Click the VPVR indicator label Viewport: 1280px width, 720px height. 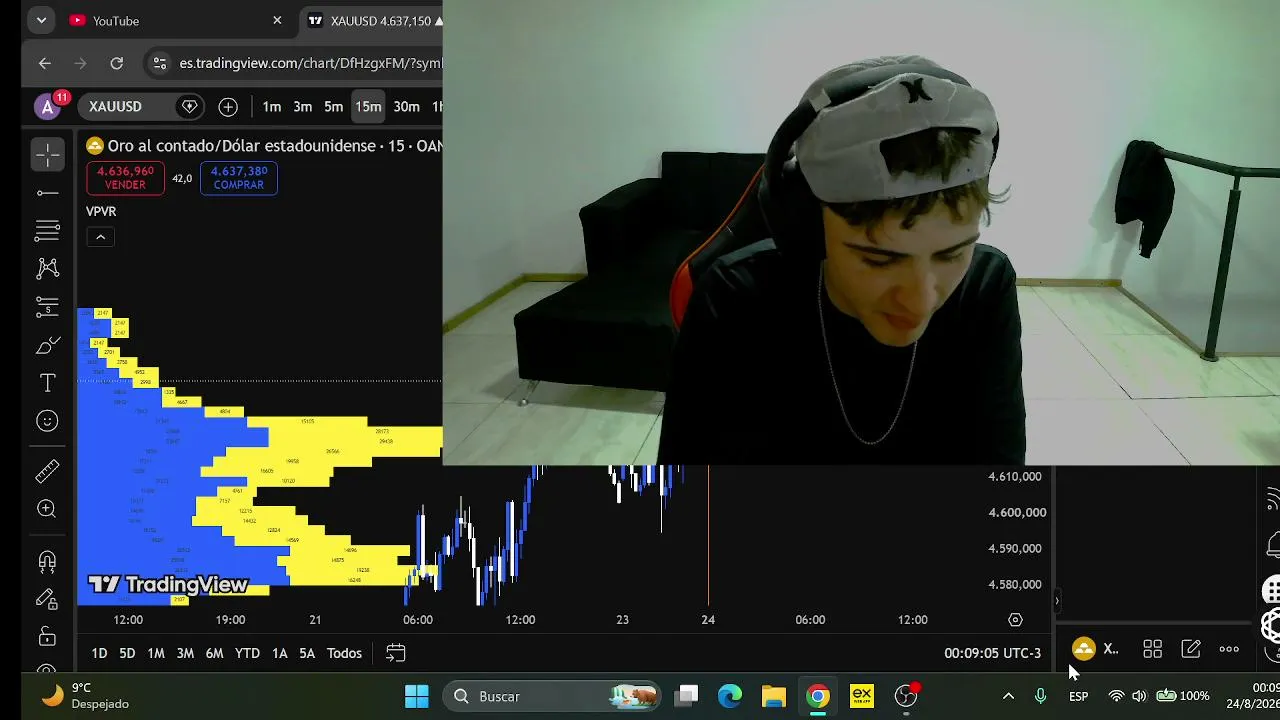pos(101,211)
